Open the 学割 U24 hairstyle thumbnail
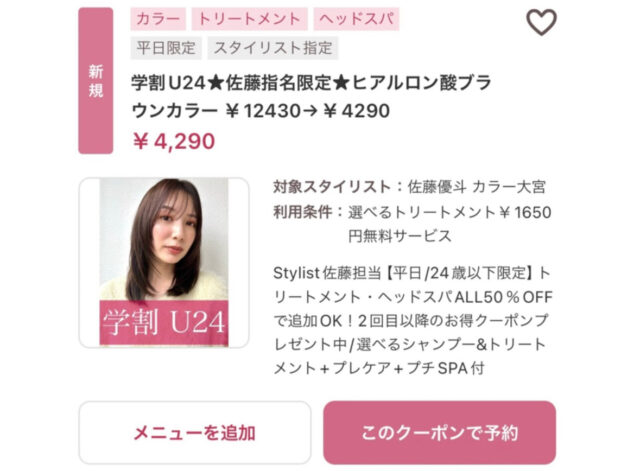Viewport: 640px width, 471px height. pos(164,262)
